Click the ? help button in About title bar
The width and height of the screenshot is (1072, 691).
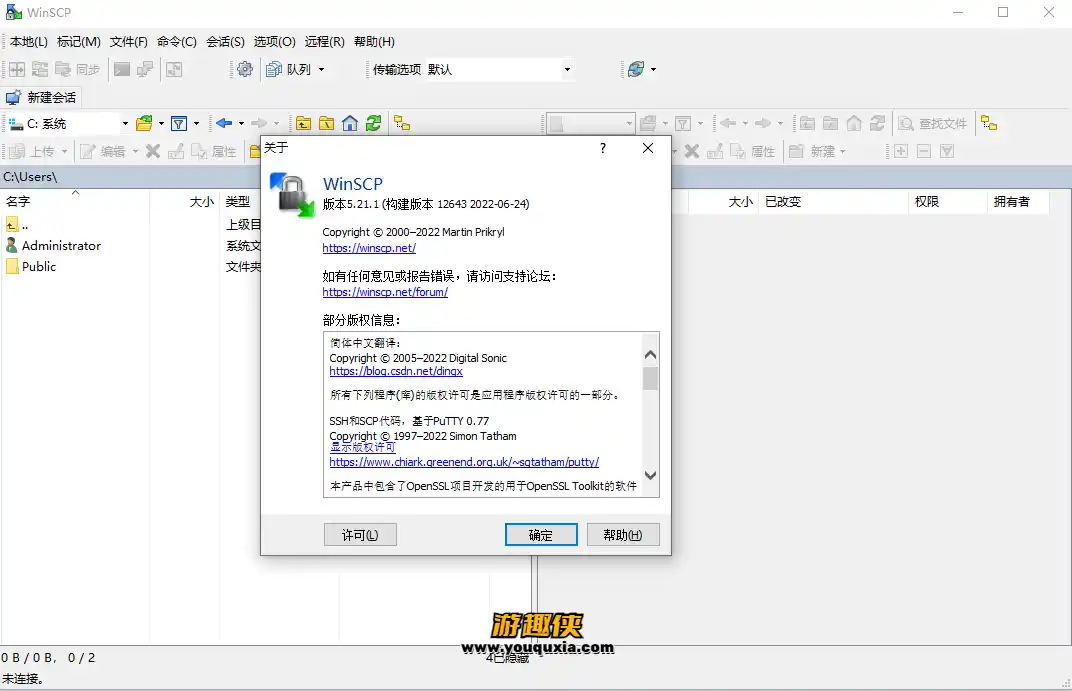click(x=602, y=148)
